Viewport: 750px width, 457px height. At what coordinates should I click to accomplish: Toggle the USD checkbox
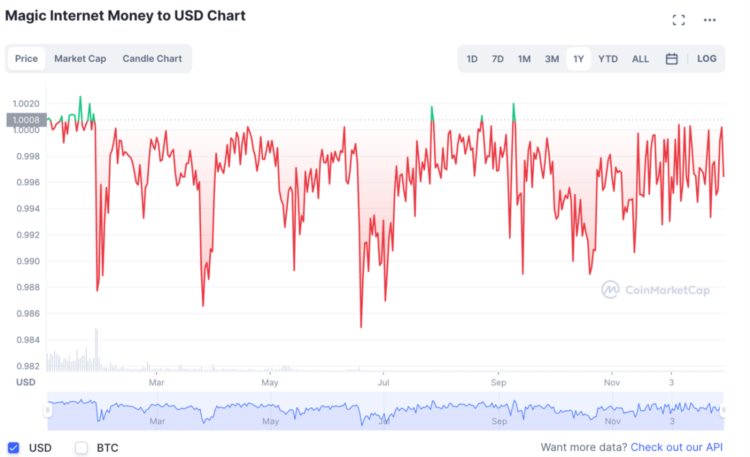point(13,447)
